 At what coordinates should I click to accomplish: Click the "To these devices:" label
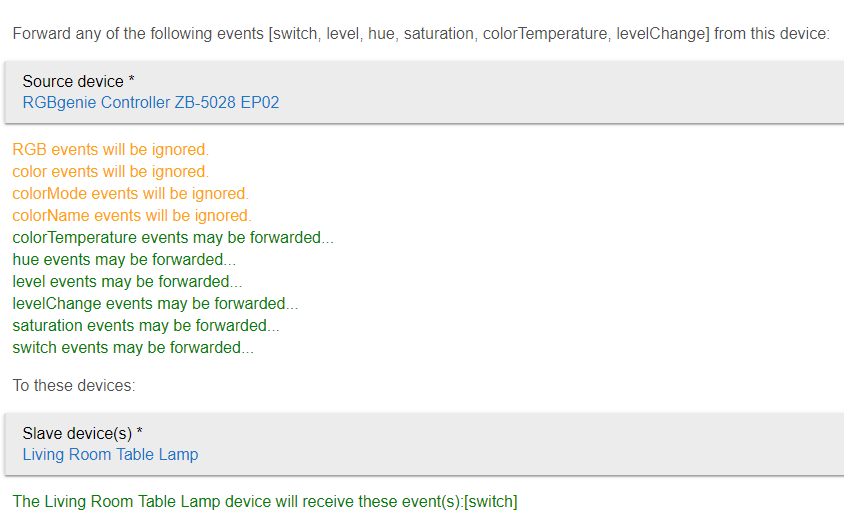click(73, 385)
